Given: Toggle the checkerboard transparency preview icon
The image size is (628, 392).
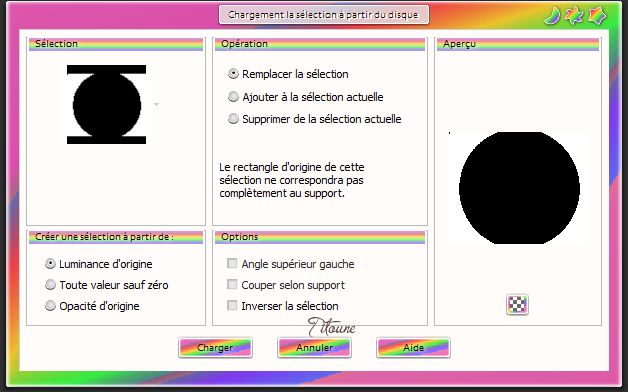Looking at the screenshot, I should point(517,304).
